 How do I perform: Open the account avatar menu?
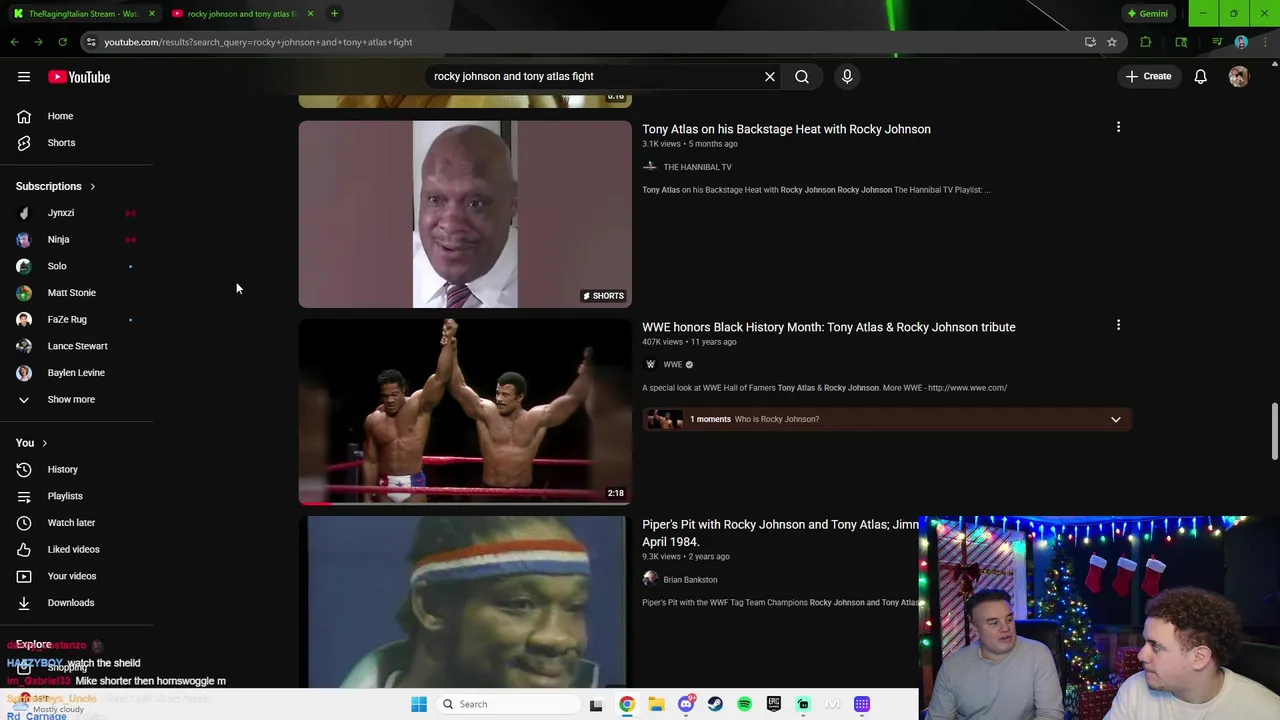[1239, 76]
